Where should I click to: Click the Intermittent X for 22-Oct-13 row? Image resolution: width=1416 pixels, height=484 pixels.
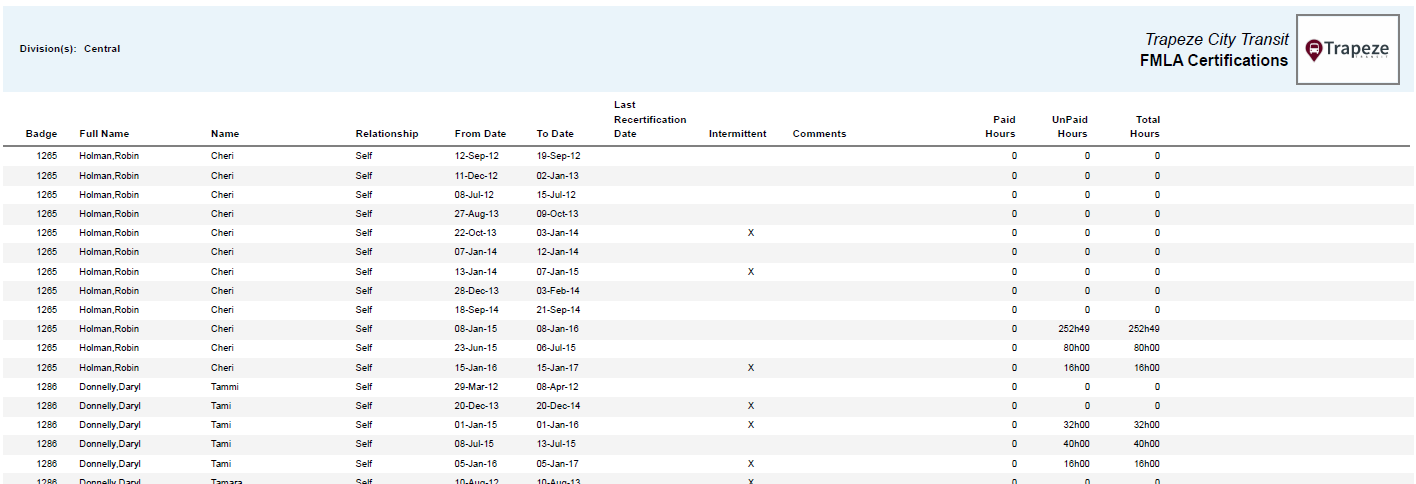coord(751,233)
